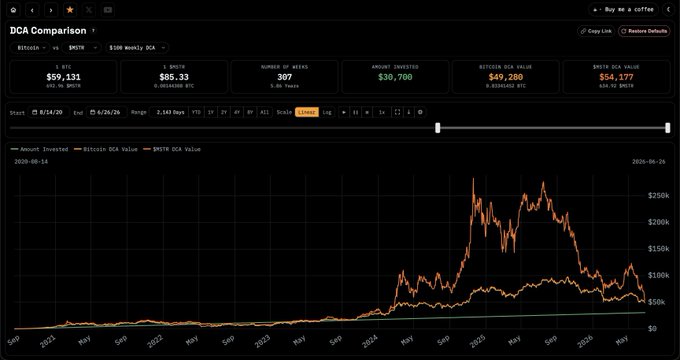Switch scale to Log
The image size is (680, 360).
coord(327,112)
